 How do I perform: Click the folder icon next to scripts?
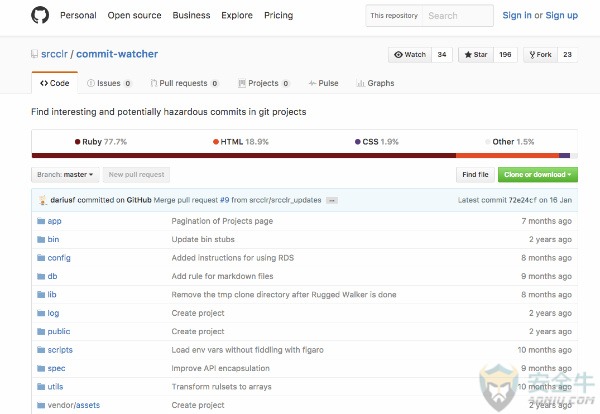[41, 350]
